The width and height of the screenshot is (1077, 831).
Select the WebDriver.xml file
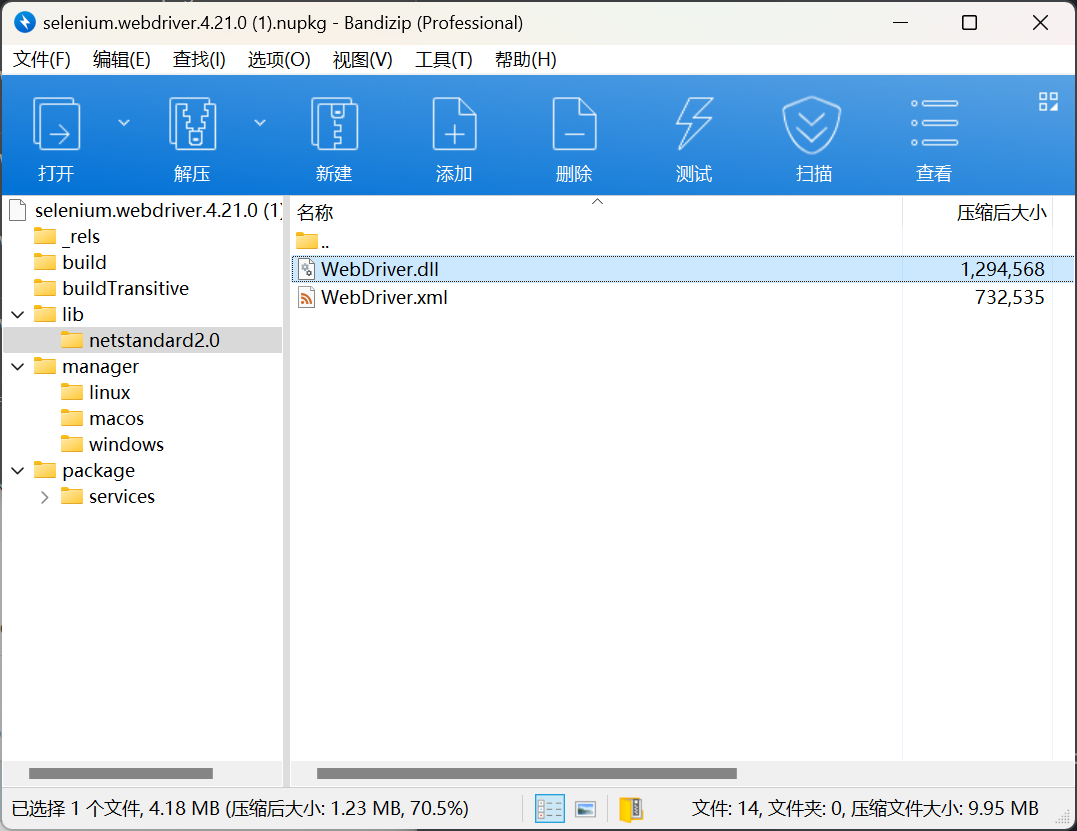point(384,297)
